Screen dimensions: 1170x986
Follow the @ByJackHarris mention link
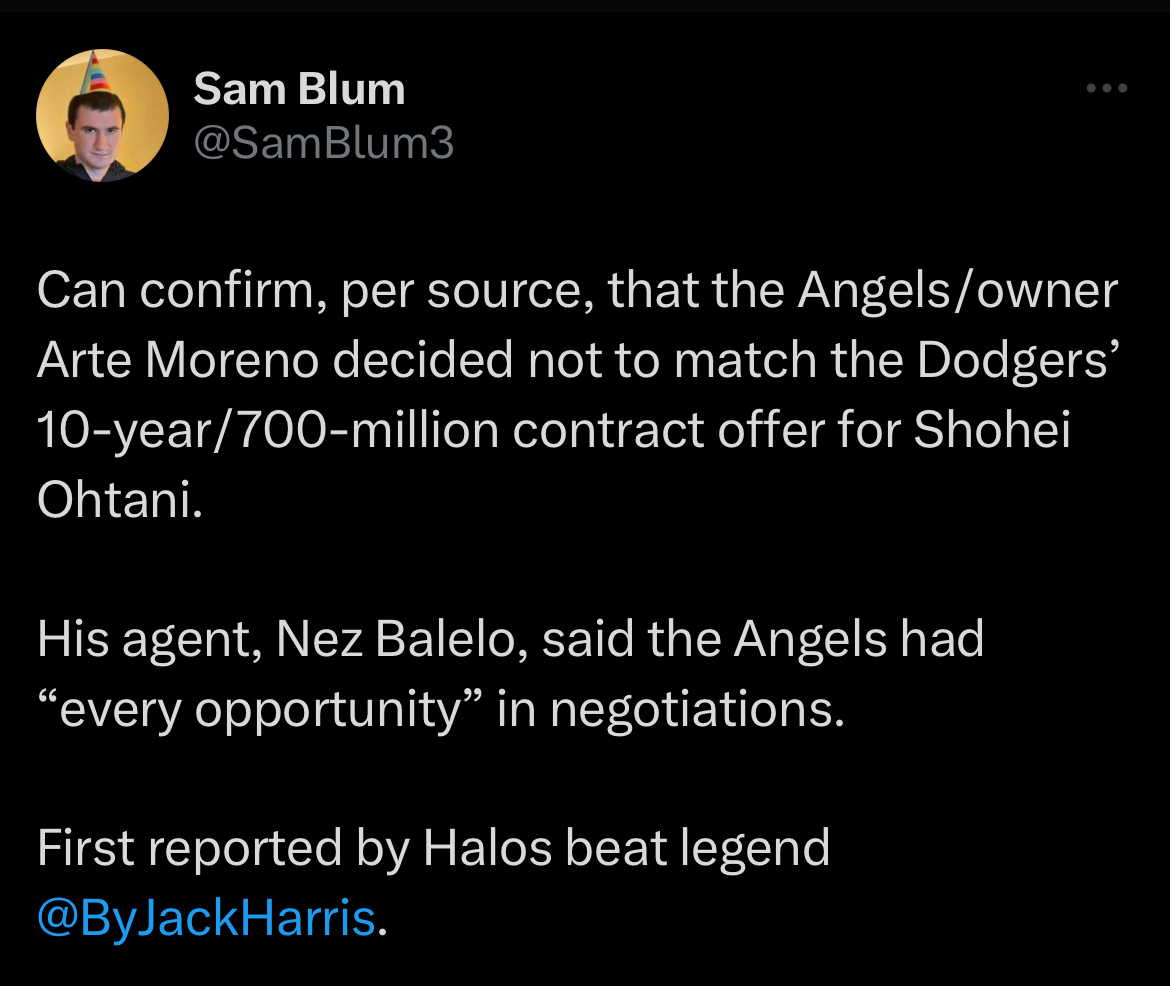[206, 917]
